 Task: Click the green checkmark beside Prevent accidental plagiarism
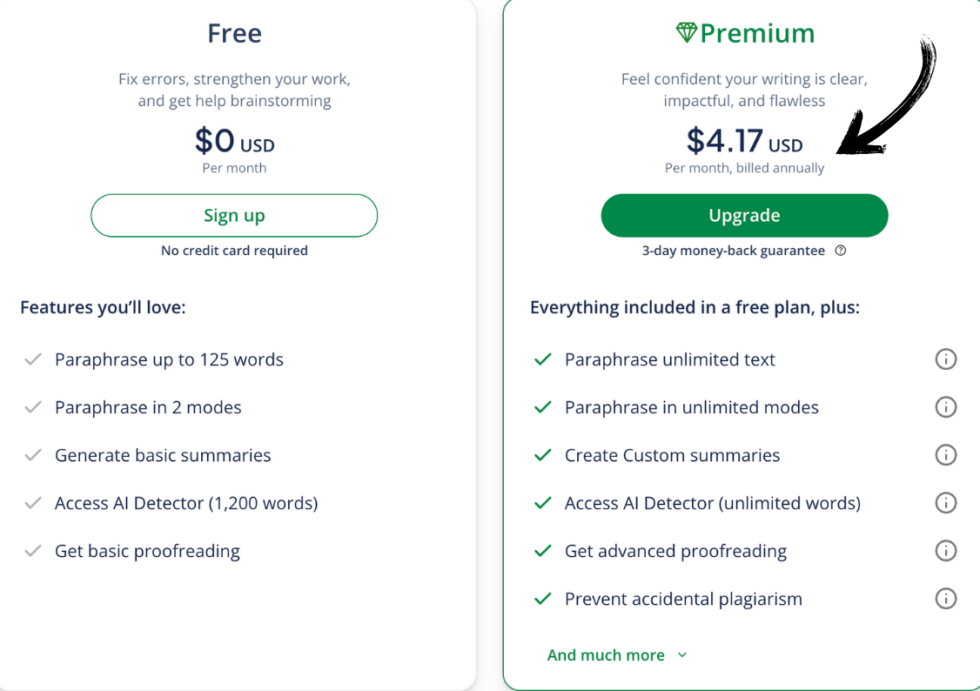pos(542,599)
